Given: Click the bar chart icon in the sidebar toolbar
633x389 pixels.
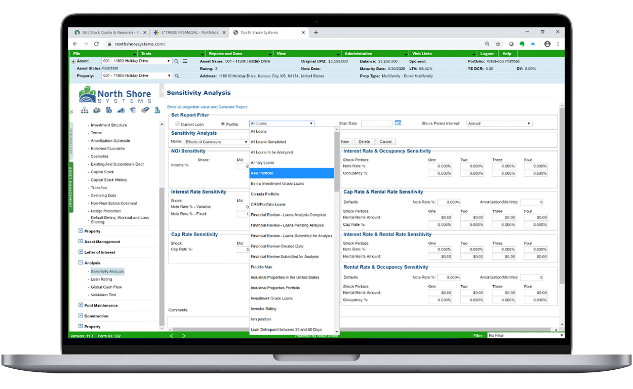Looking at the screenshot, I should 121,110.
